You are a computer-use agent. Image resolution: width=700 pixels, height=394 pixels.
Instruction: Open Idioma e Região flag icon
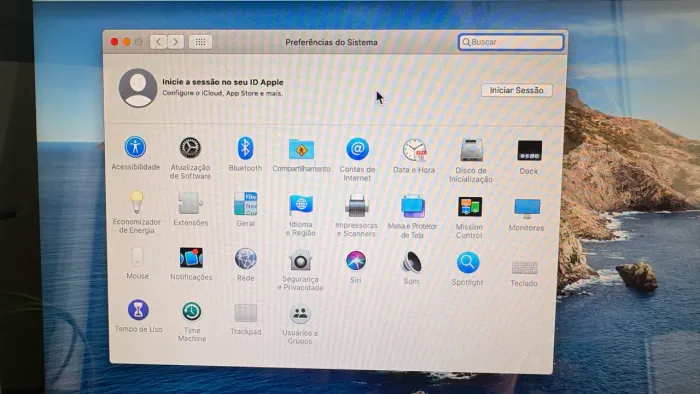point(301,205)
